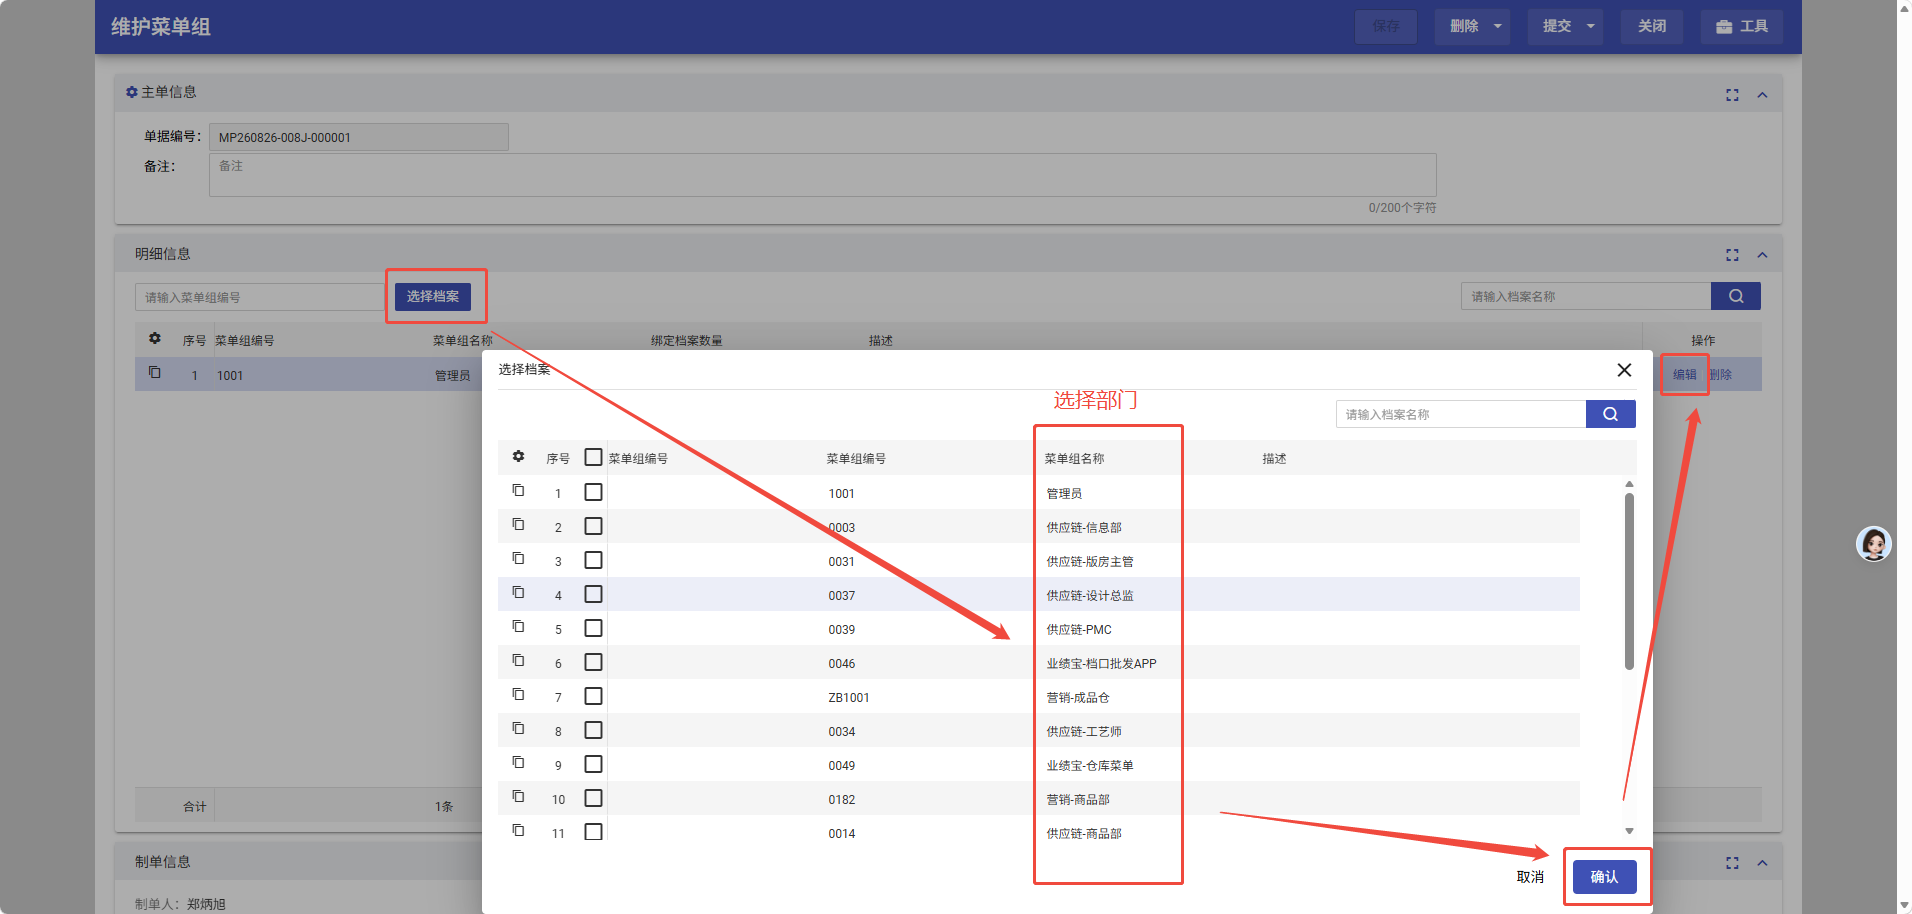Collapse the 明细信息 section

pyautogui.click(x=1762, y=255)
